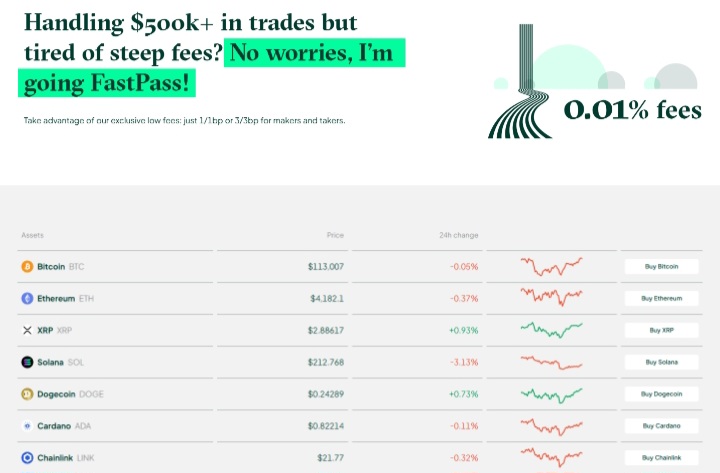Select the Buy XRP button
Viewport: 720px width, 473px height.
661,330
